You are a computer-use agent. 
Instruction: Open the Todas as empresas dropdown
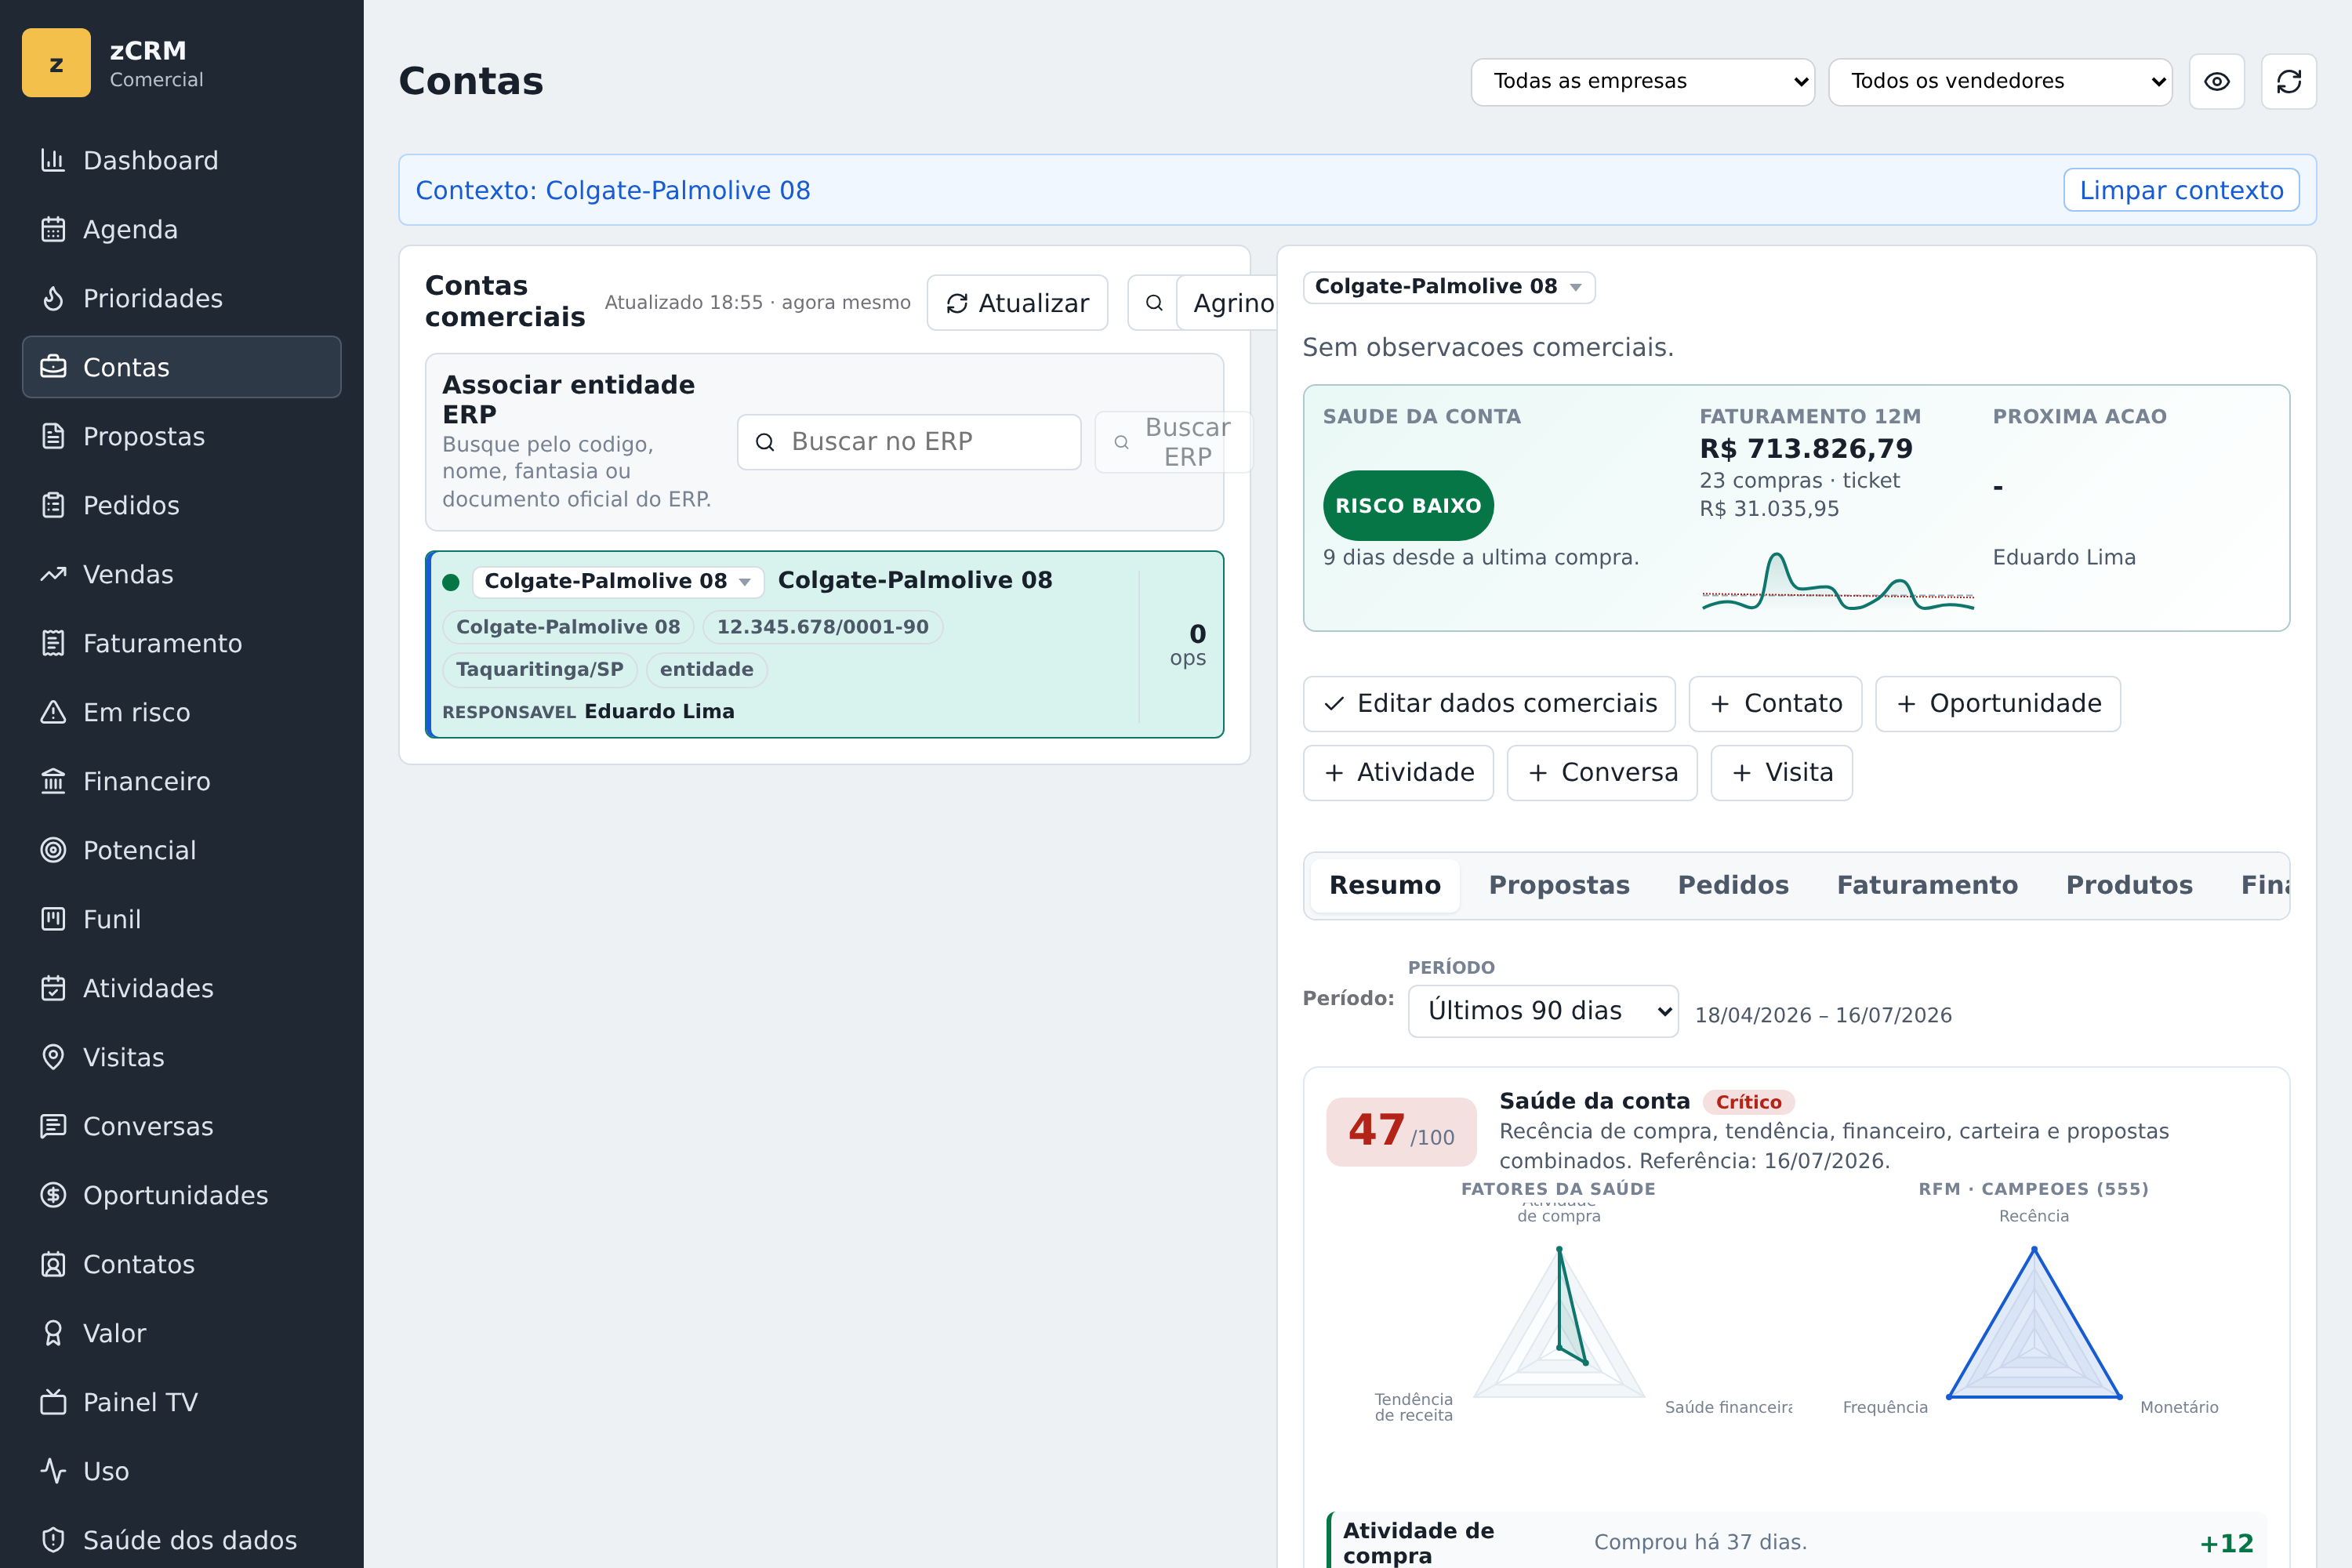coord(1642,81)
